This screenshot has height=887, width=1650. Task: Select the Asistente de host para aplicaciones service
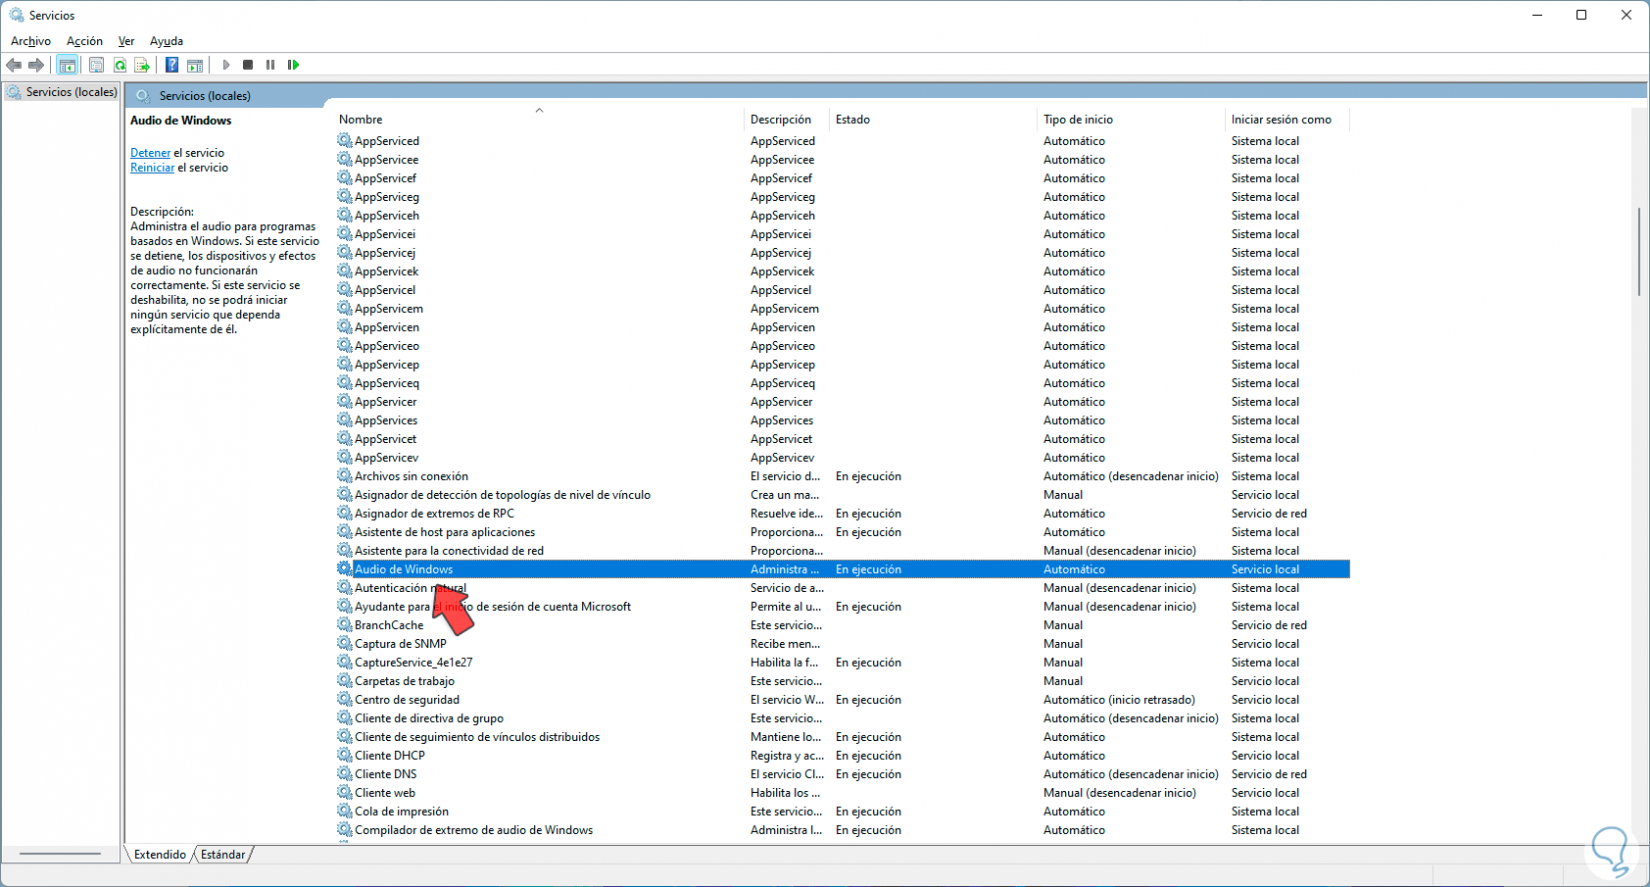(x=445, y=532)
